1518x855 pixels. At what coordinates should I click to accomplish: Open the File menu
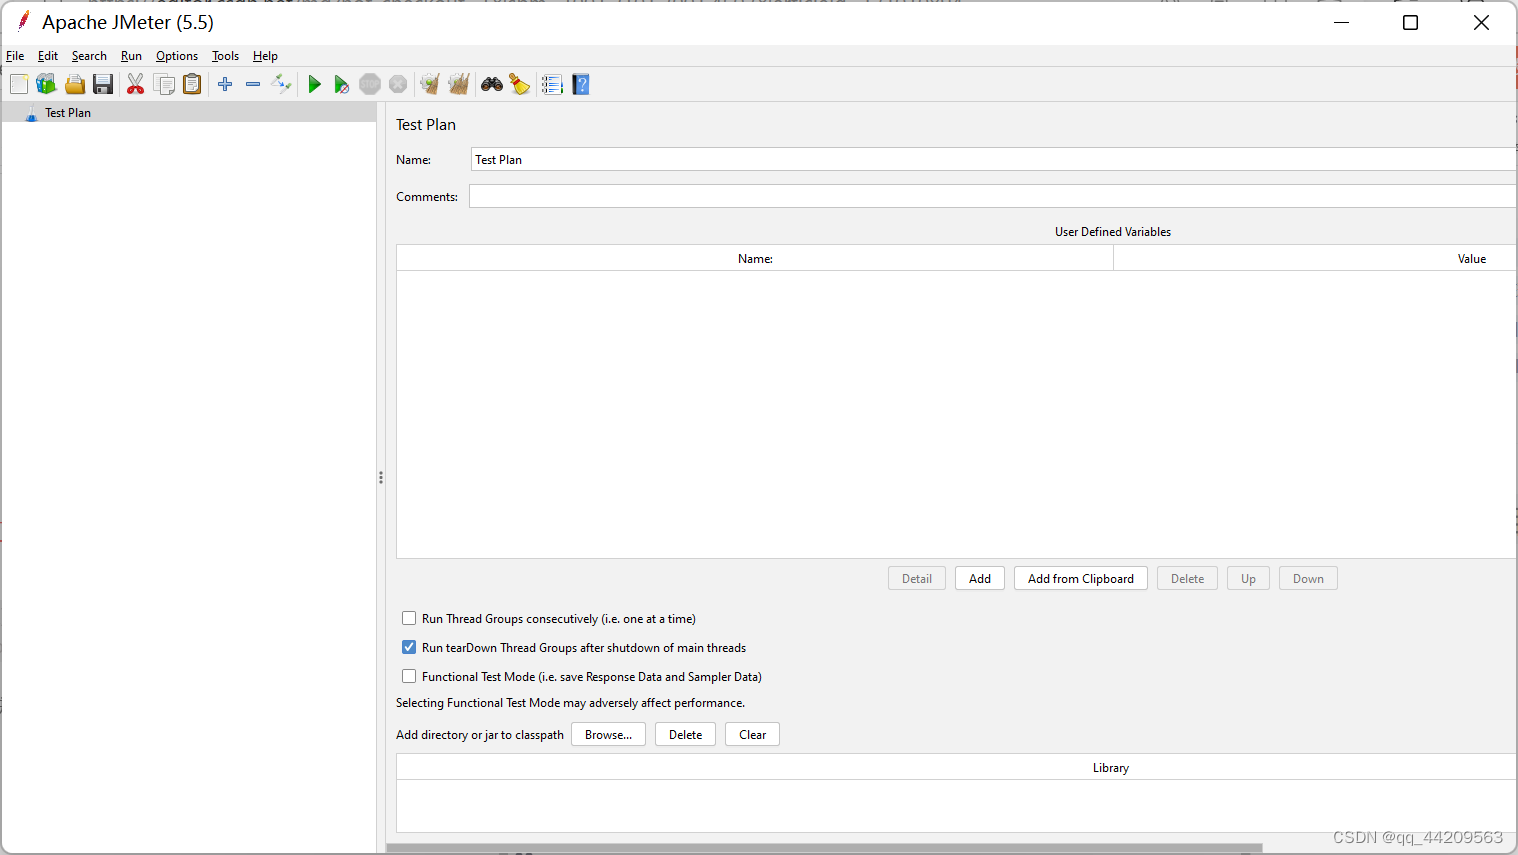point(15,56)
